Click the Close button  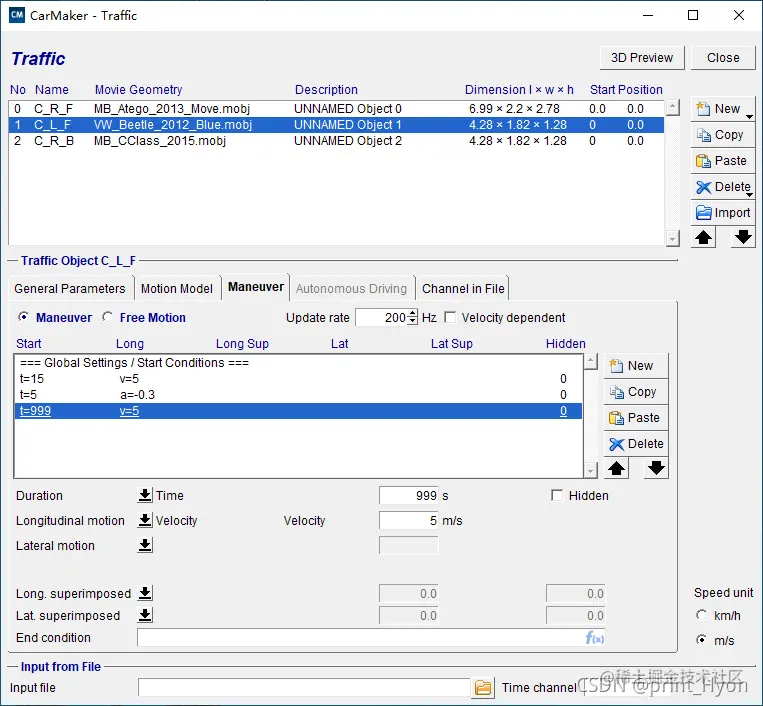pyautogui.click(x=723, y=58)
